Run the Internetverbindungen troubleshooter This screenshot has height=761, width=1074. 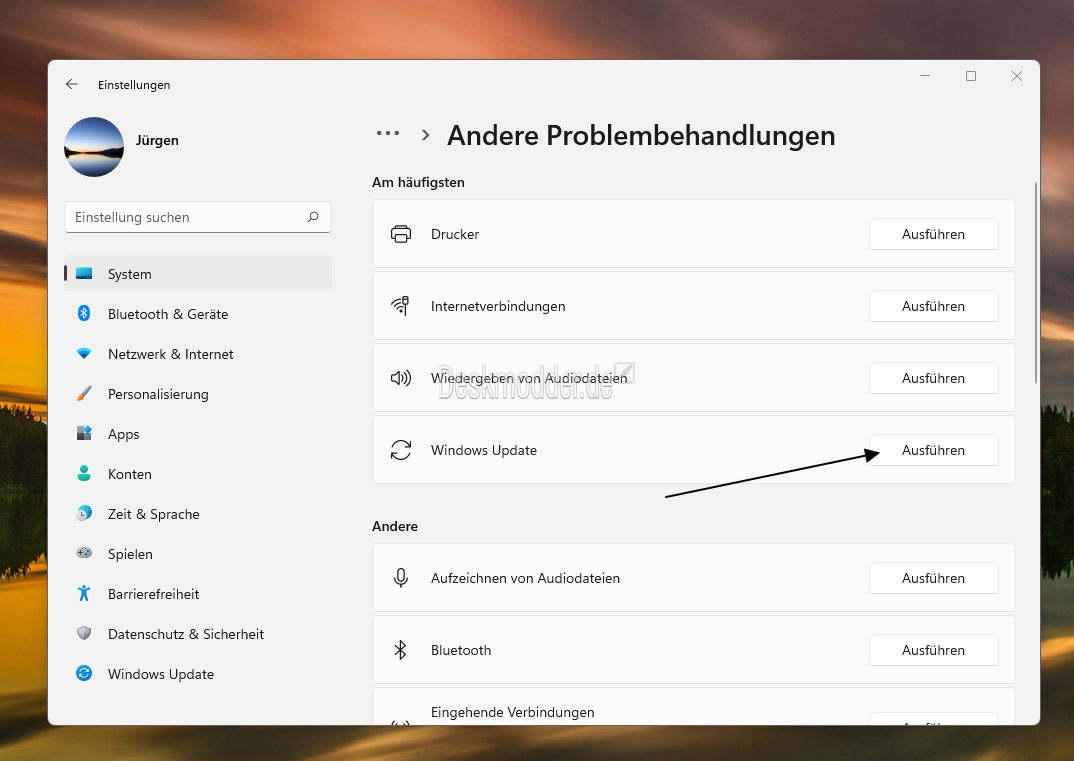[934, 306]
